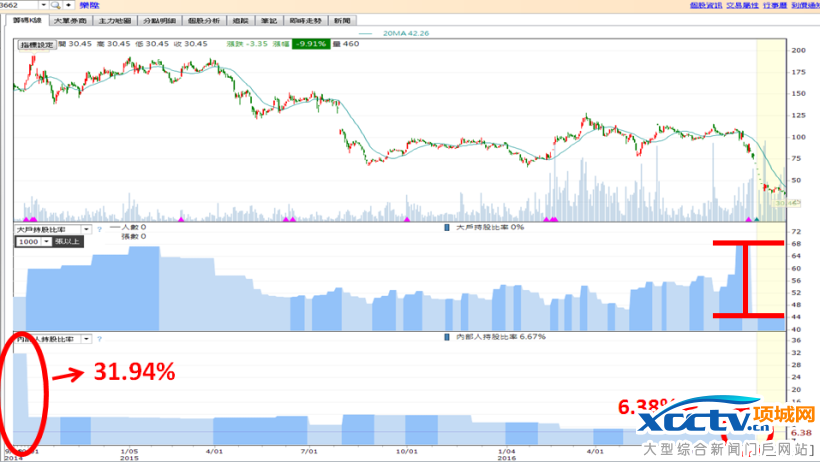Click the 行事曆 link
The image size is (820, 462).
[x=774, y=5]
